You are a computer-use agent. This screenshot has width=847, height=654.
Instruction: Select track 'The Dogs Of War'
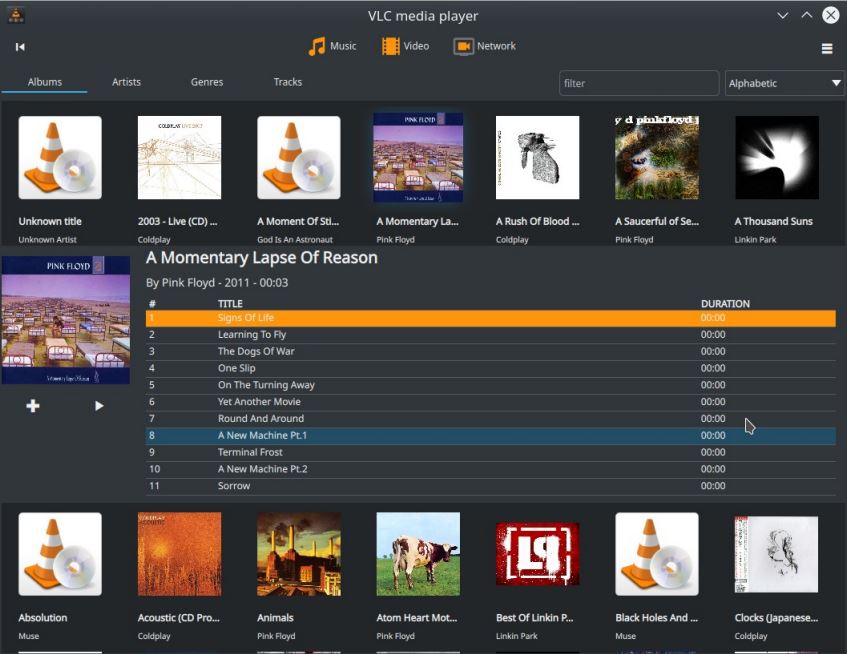tap(490, 352)
